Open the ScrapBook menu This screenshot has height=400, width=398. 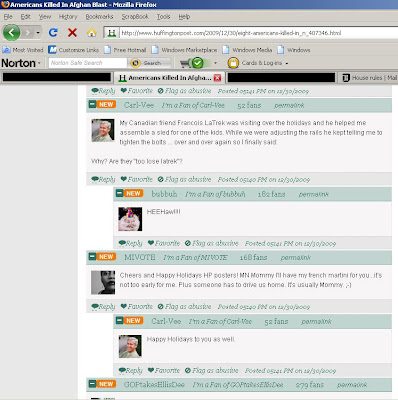[x=135, y=17]
